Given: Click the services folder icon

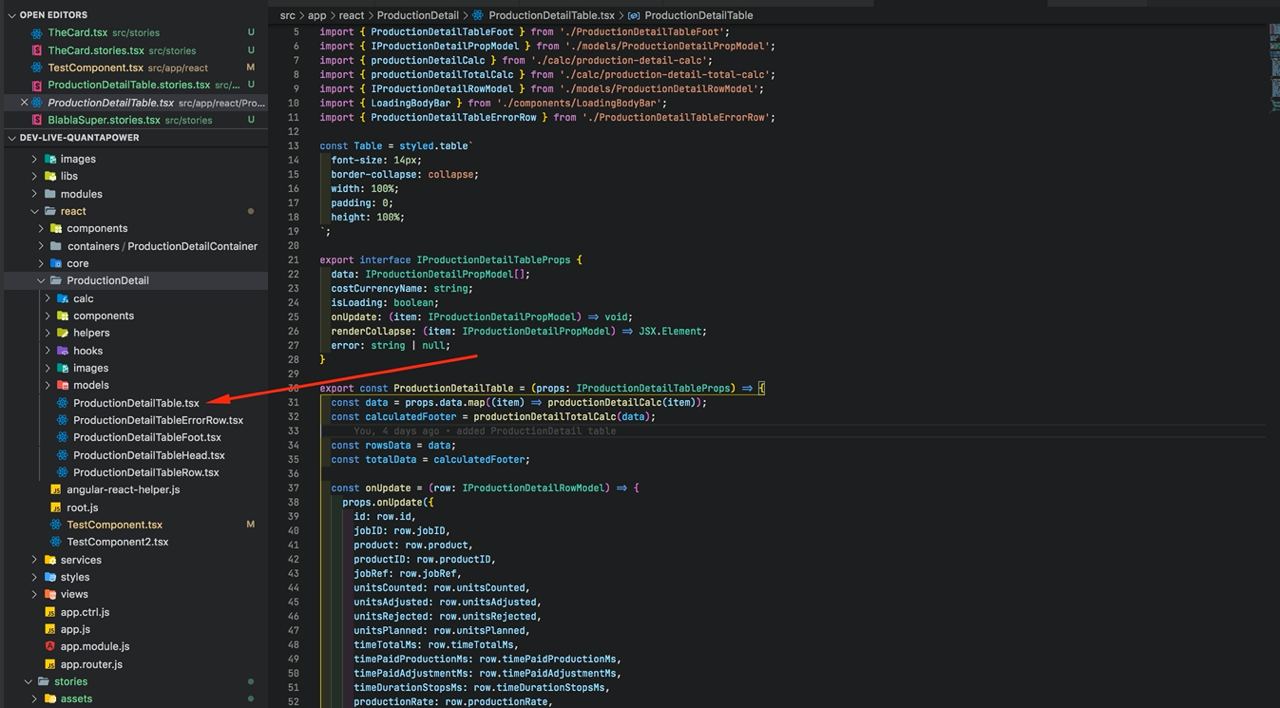Looking at the screenshot, I should click(x=50, y=560).
